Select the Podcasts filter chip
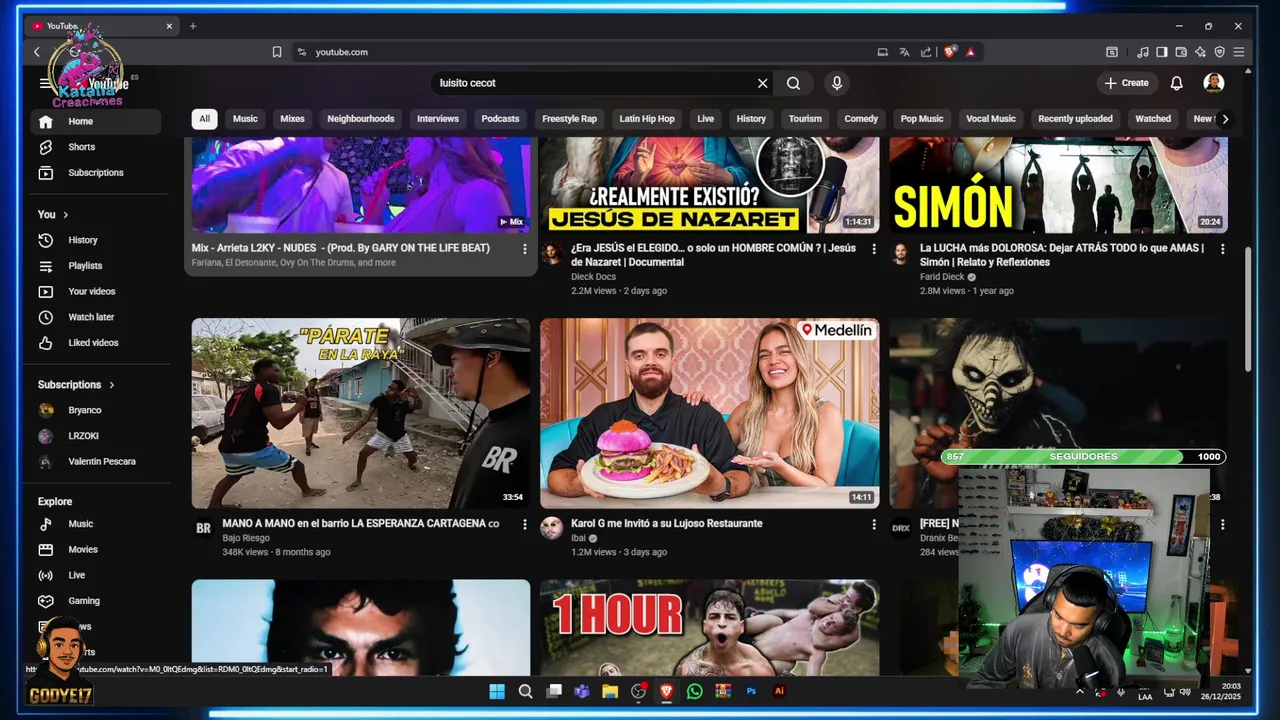This screenshot has width=1280, height=720. tap(500, 119)
